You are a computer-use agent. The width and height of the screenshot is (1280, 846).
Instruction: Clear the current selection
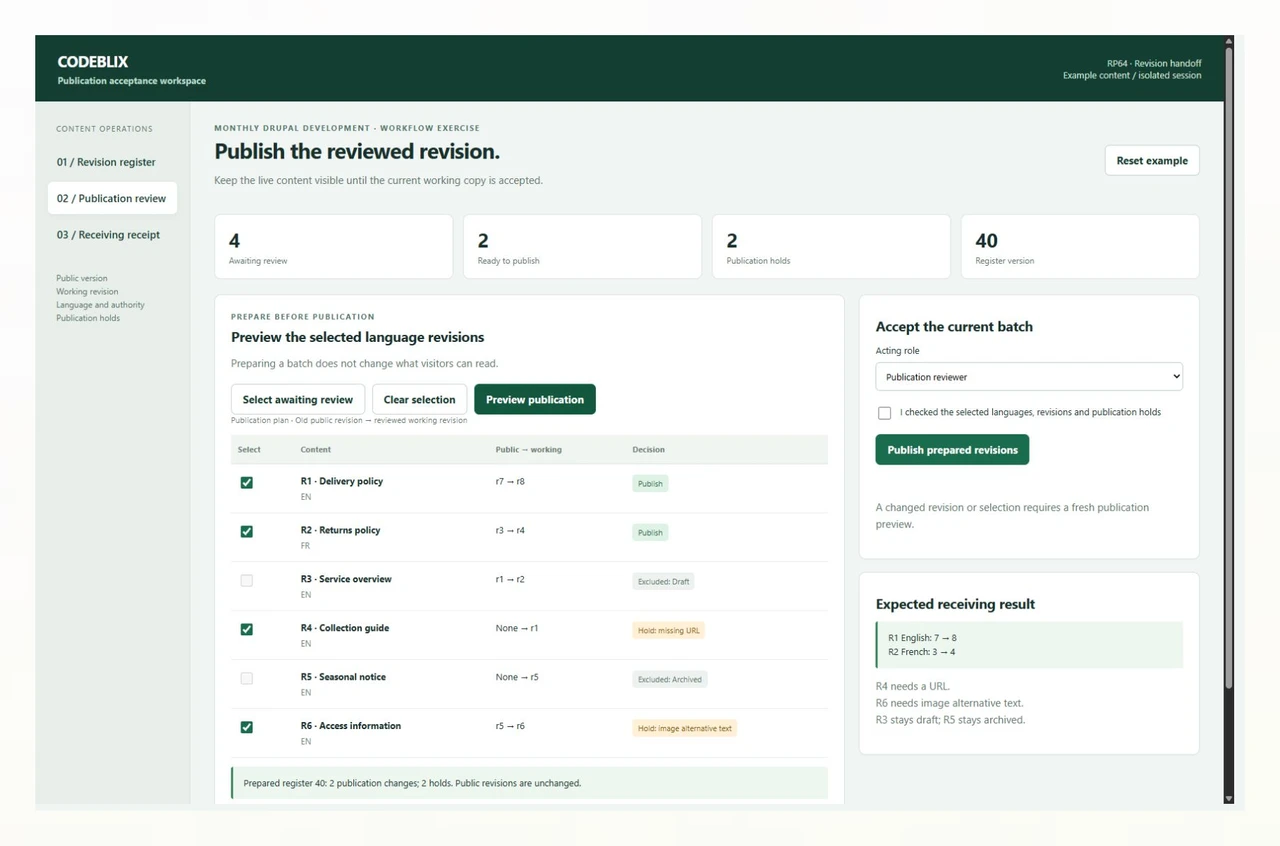(x=419, y=399)
